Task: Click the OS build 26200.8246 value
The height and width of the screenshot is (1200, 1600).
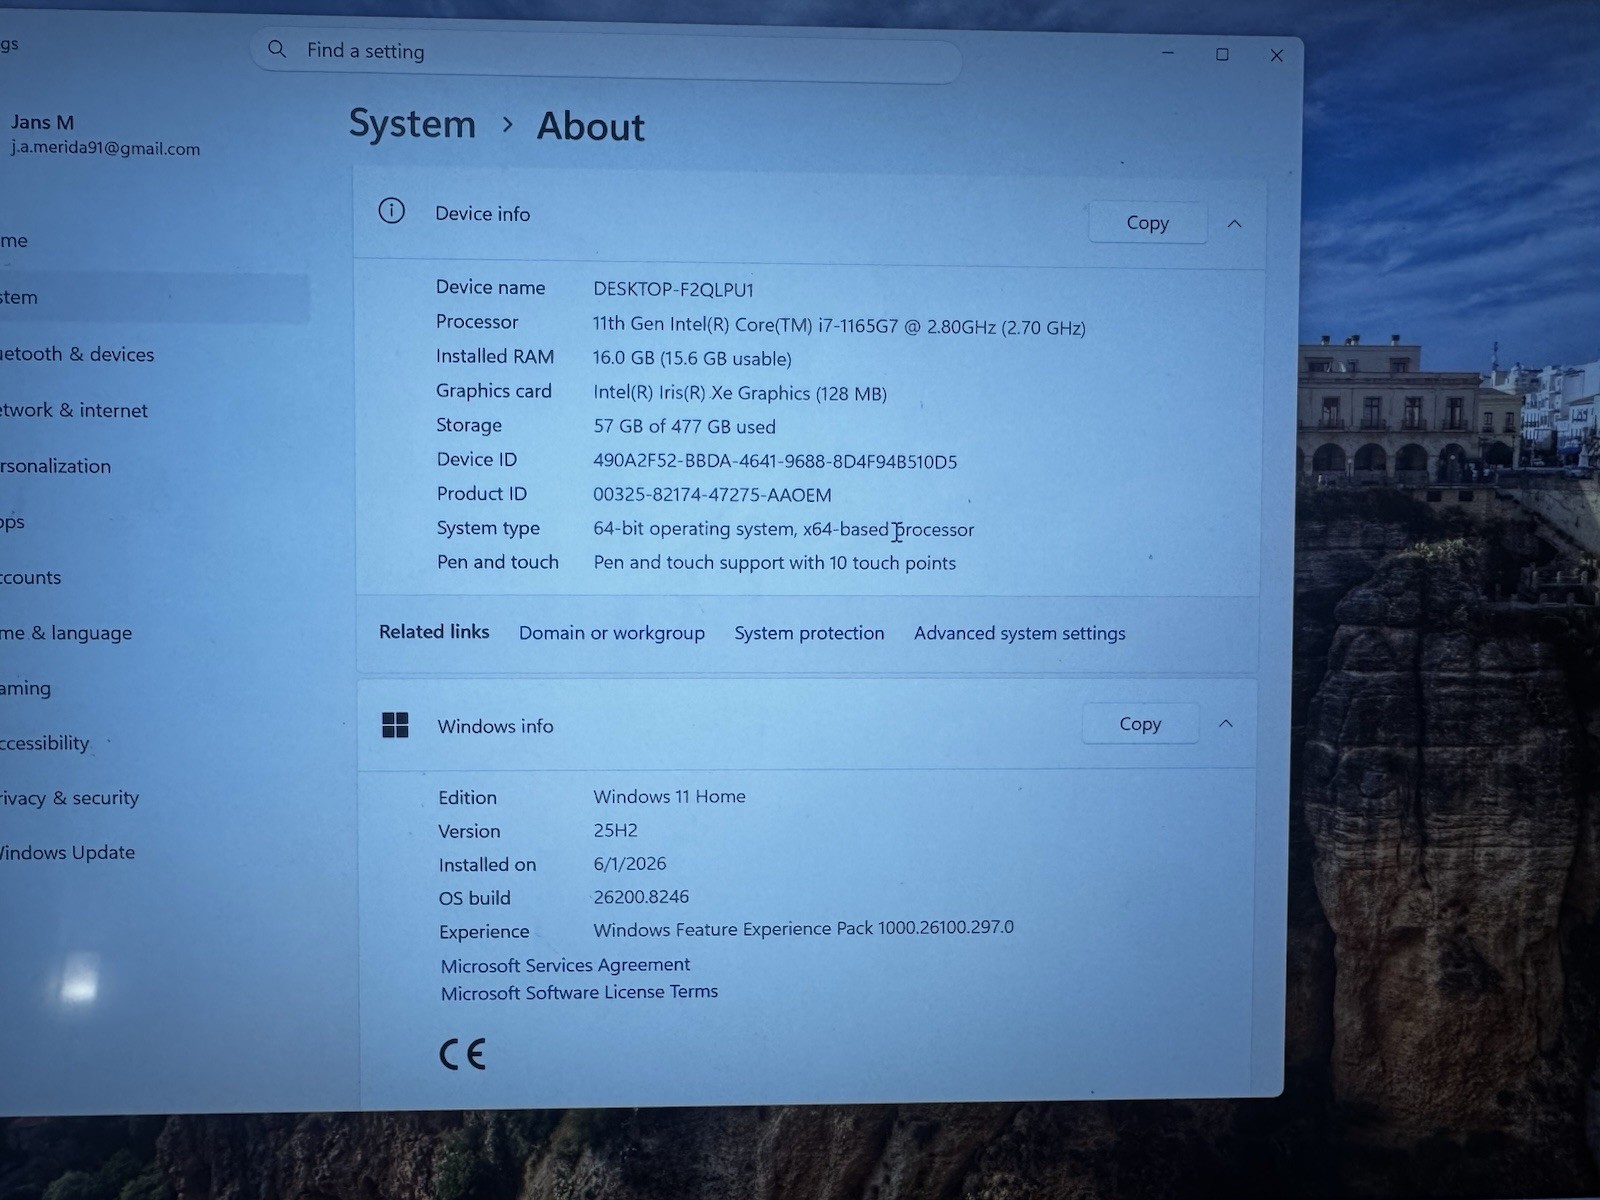Action: [641, 897]
